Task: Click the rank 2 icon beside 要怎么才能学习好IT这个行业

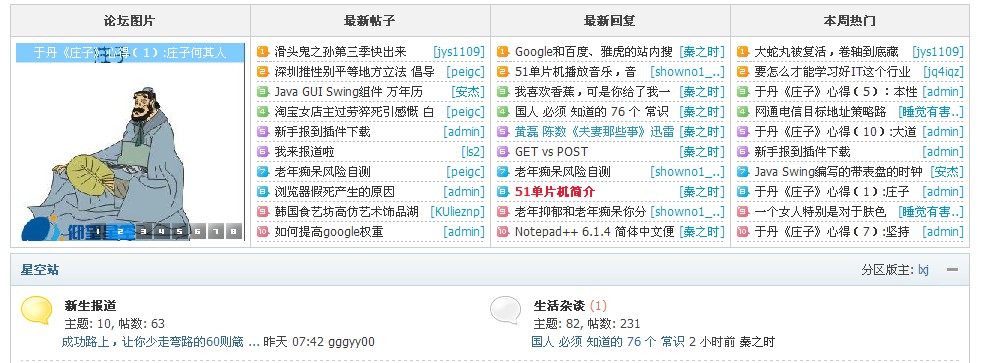Action: (743, 72)
